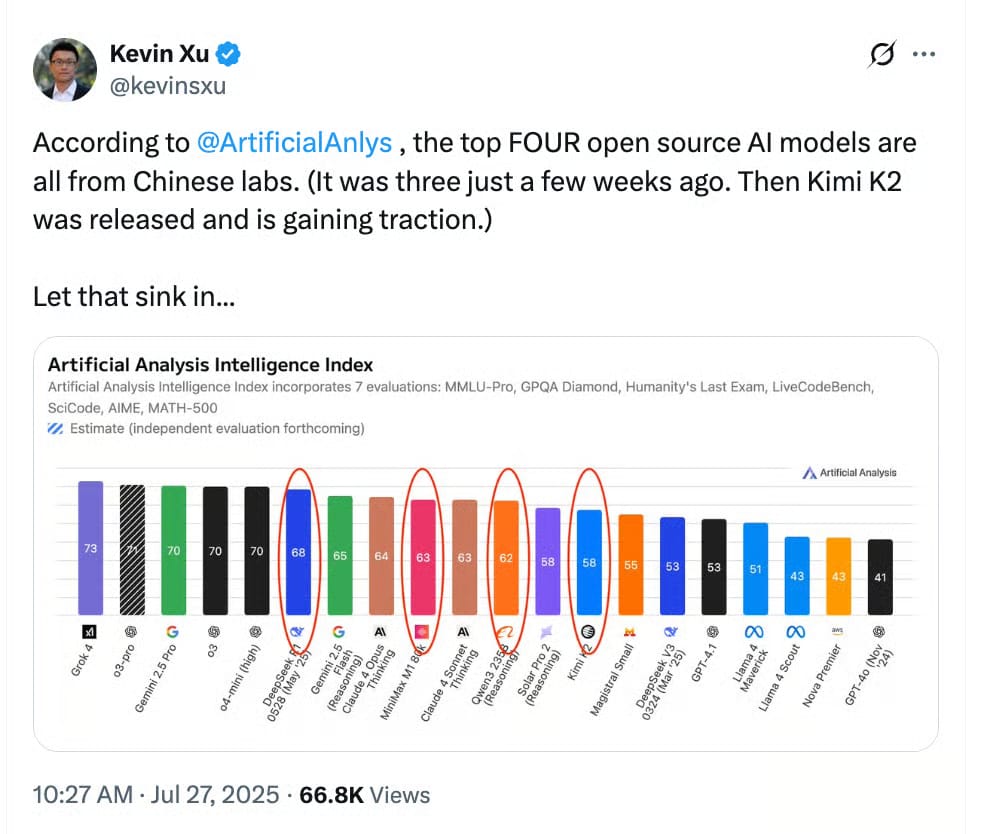Open the @ArtificialAnlys mention link
This screenshot has width=1000, height=834.
click(294, 143)
